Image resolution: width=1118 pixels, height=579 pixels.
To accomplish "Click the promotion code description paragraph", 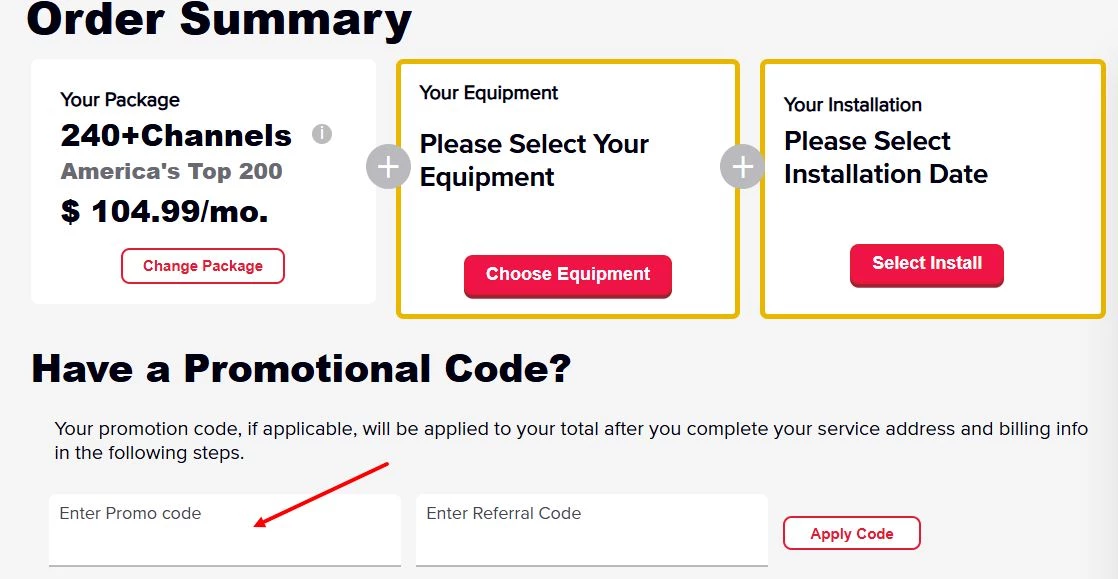I will coord(570,440).
